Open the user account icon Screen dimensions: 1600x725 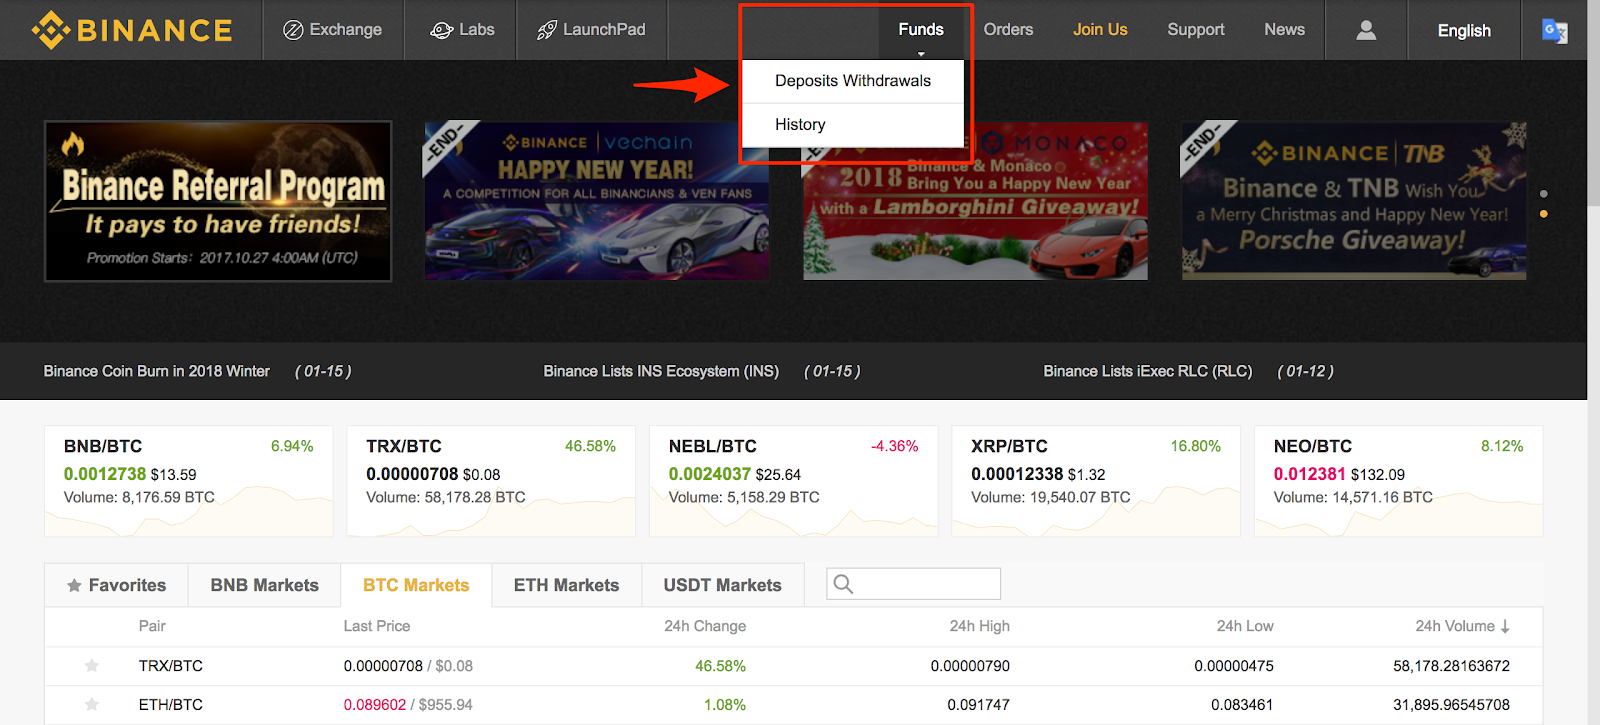[1366, 30]
